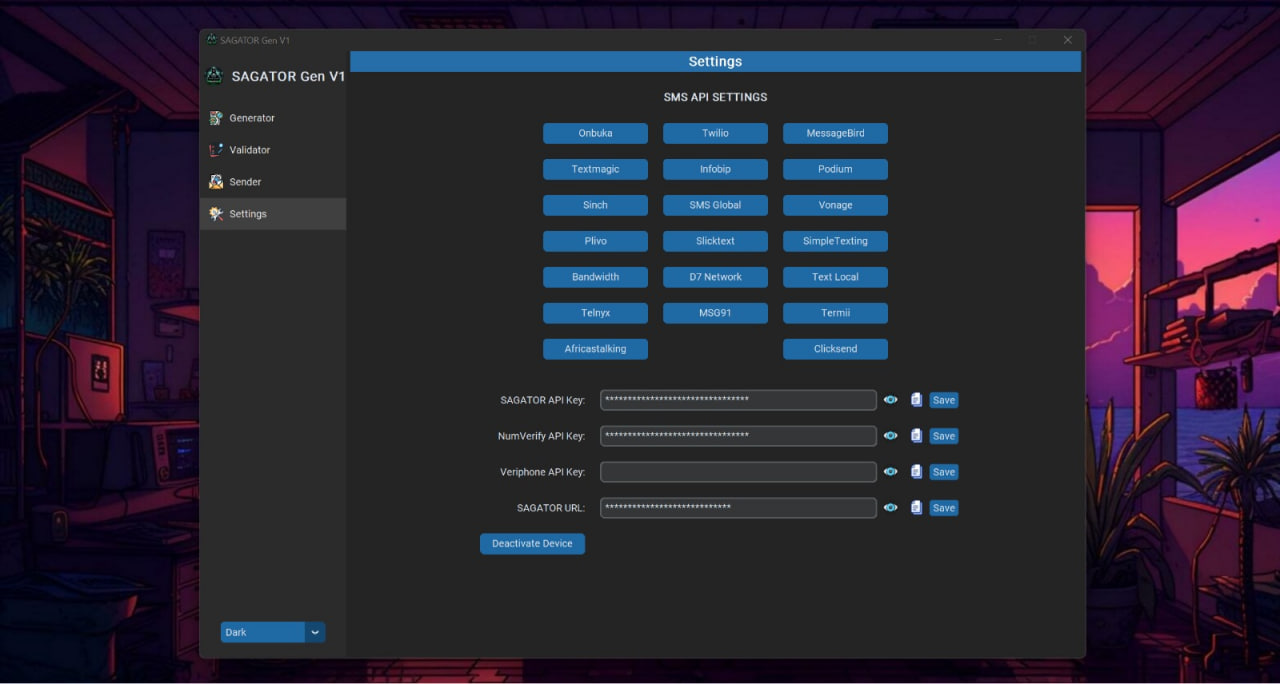Copy the SAGATOR URL value

pyautogui.click(x=916, y=508)
